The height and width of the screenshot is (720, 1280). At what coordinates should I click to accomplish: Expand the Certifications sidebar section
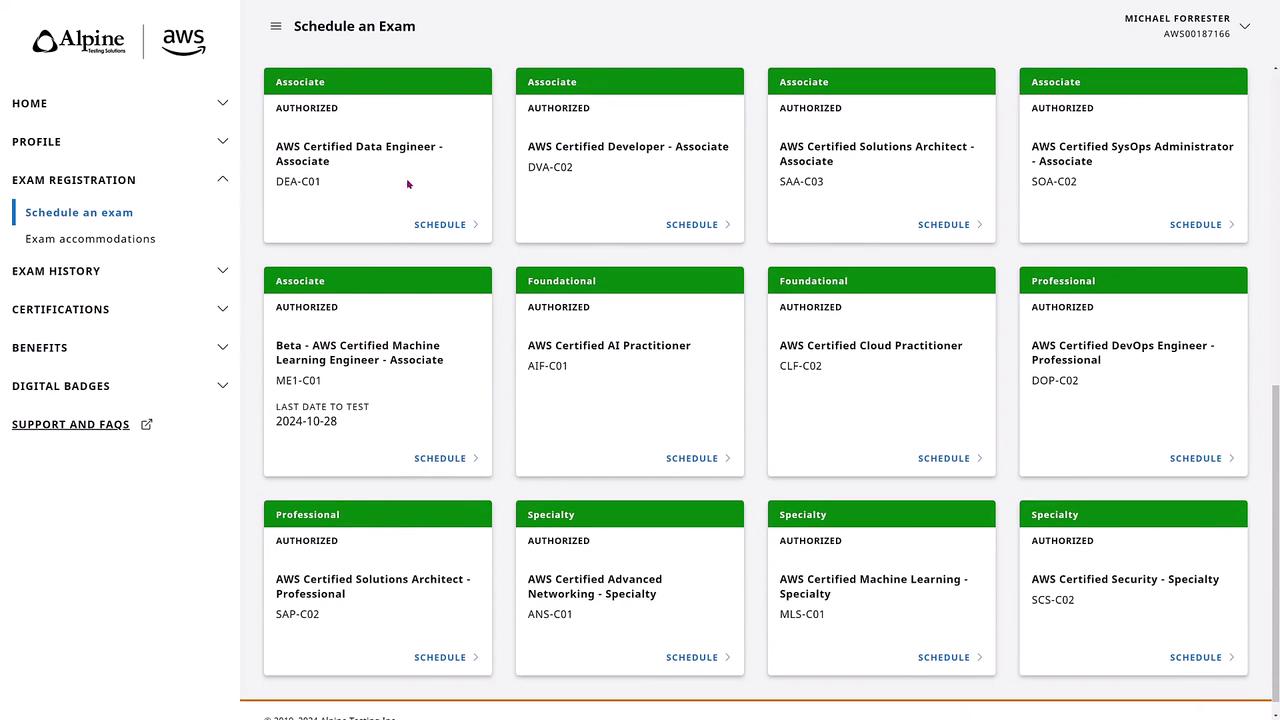click(x=222, y=309)
